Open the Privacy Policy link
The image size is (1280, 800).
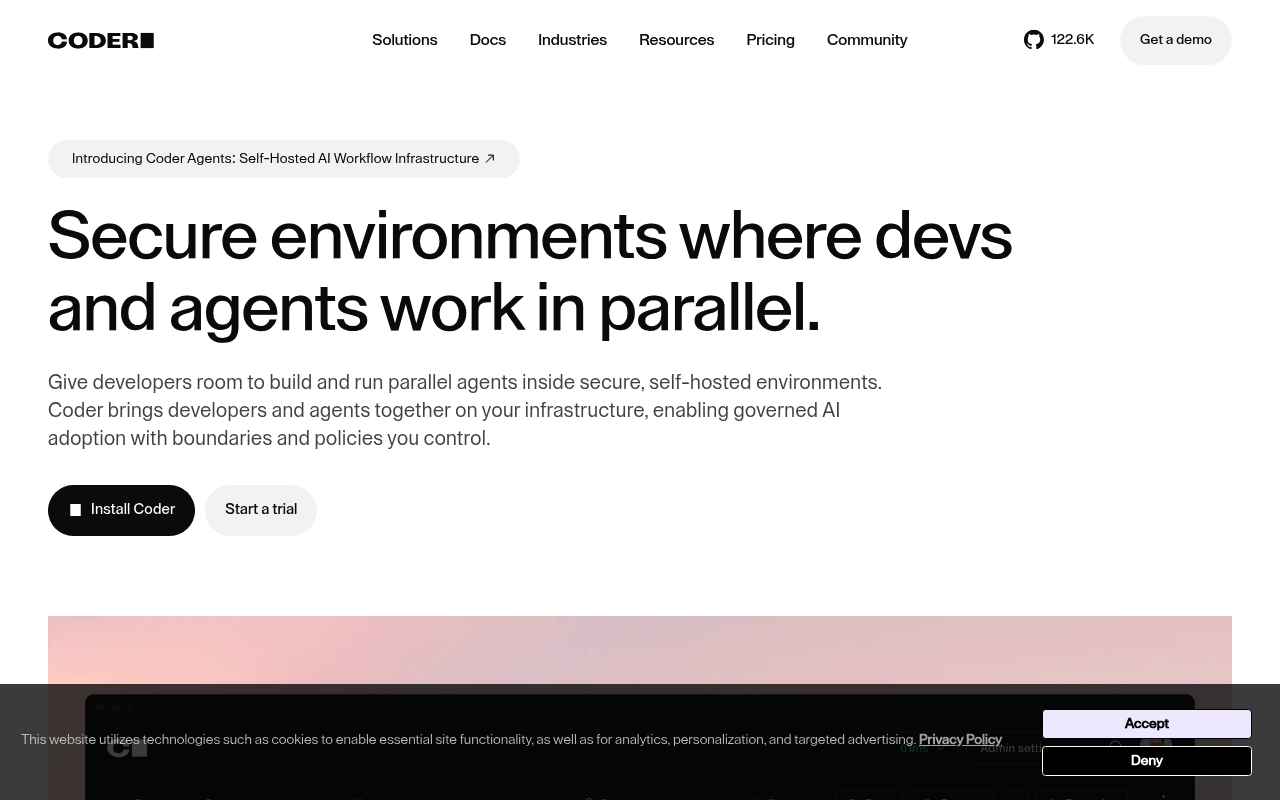point(960,740)
